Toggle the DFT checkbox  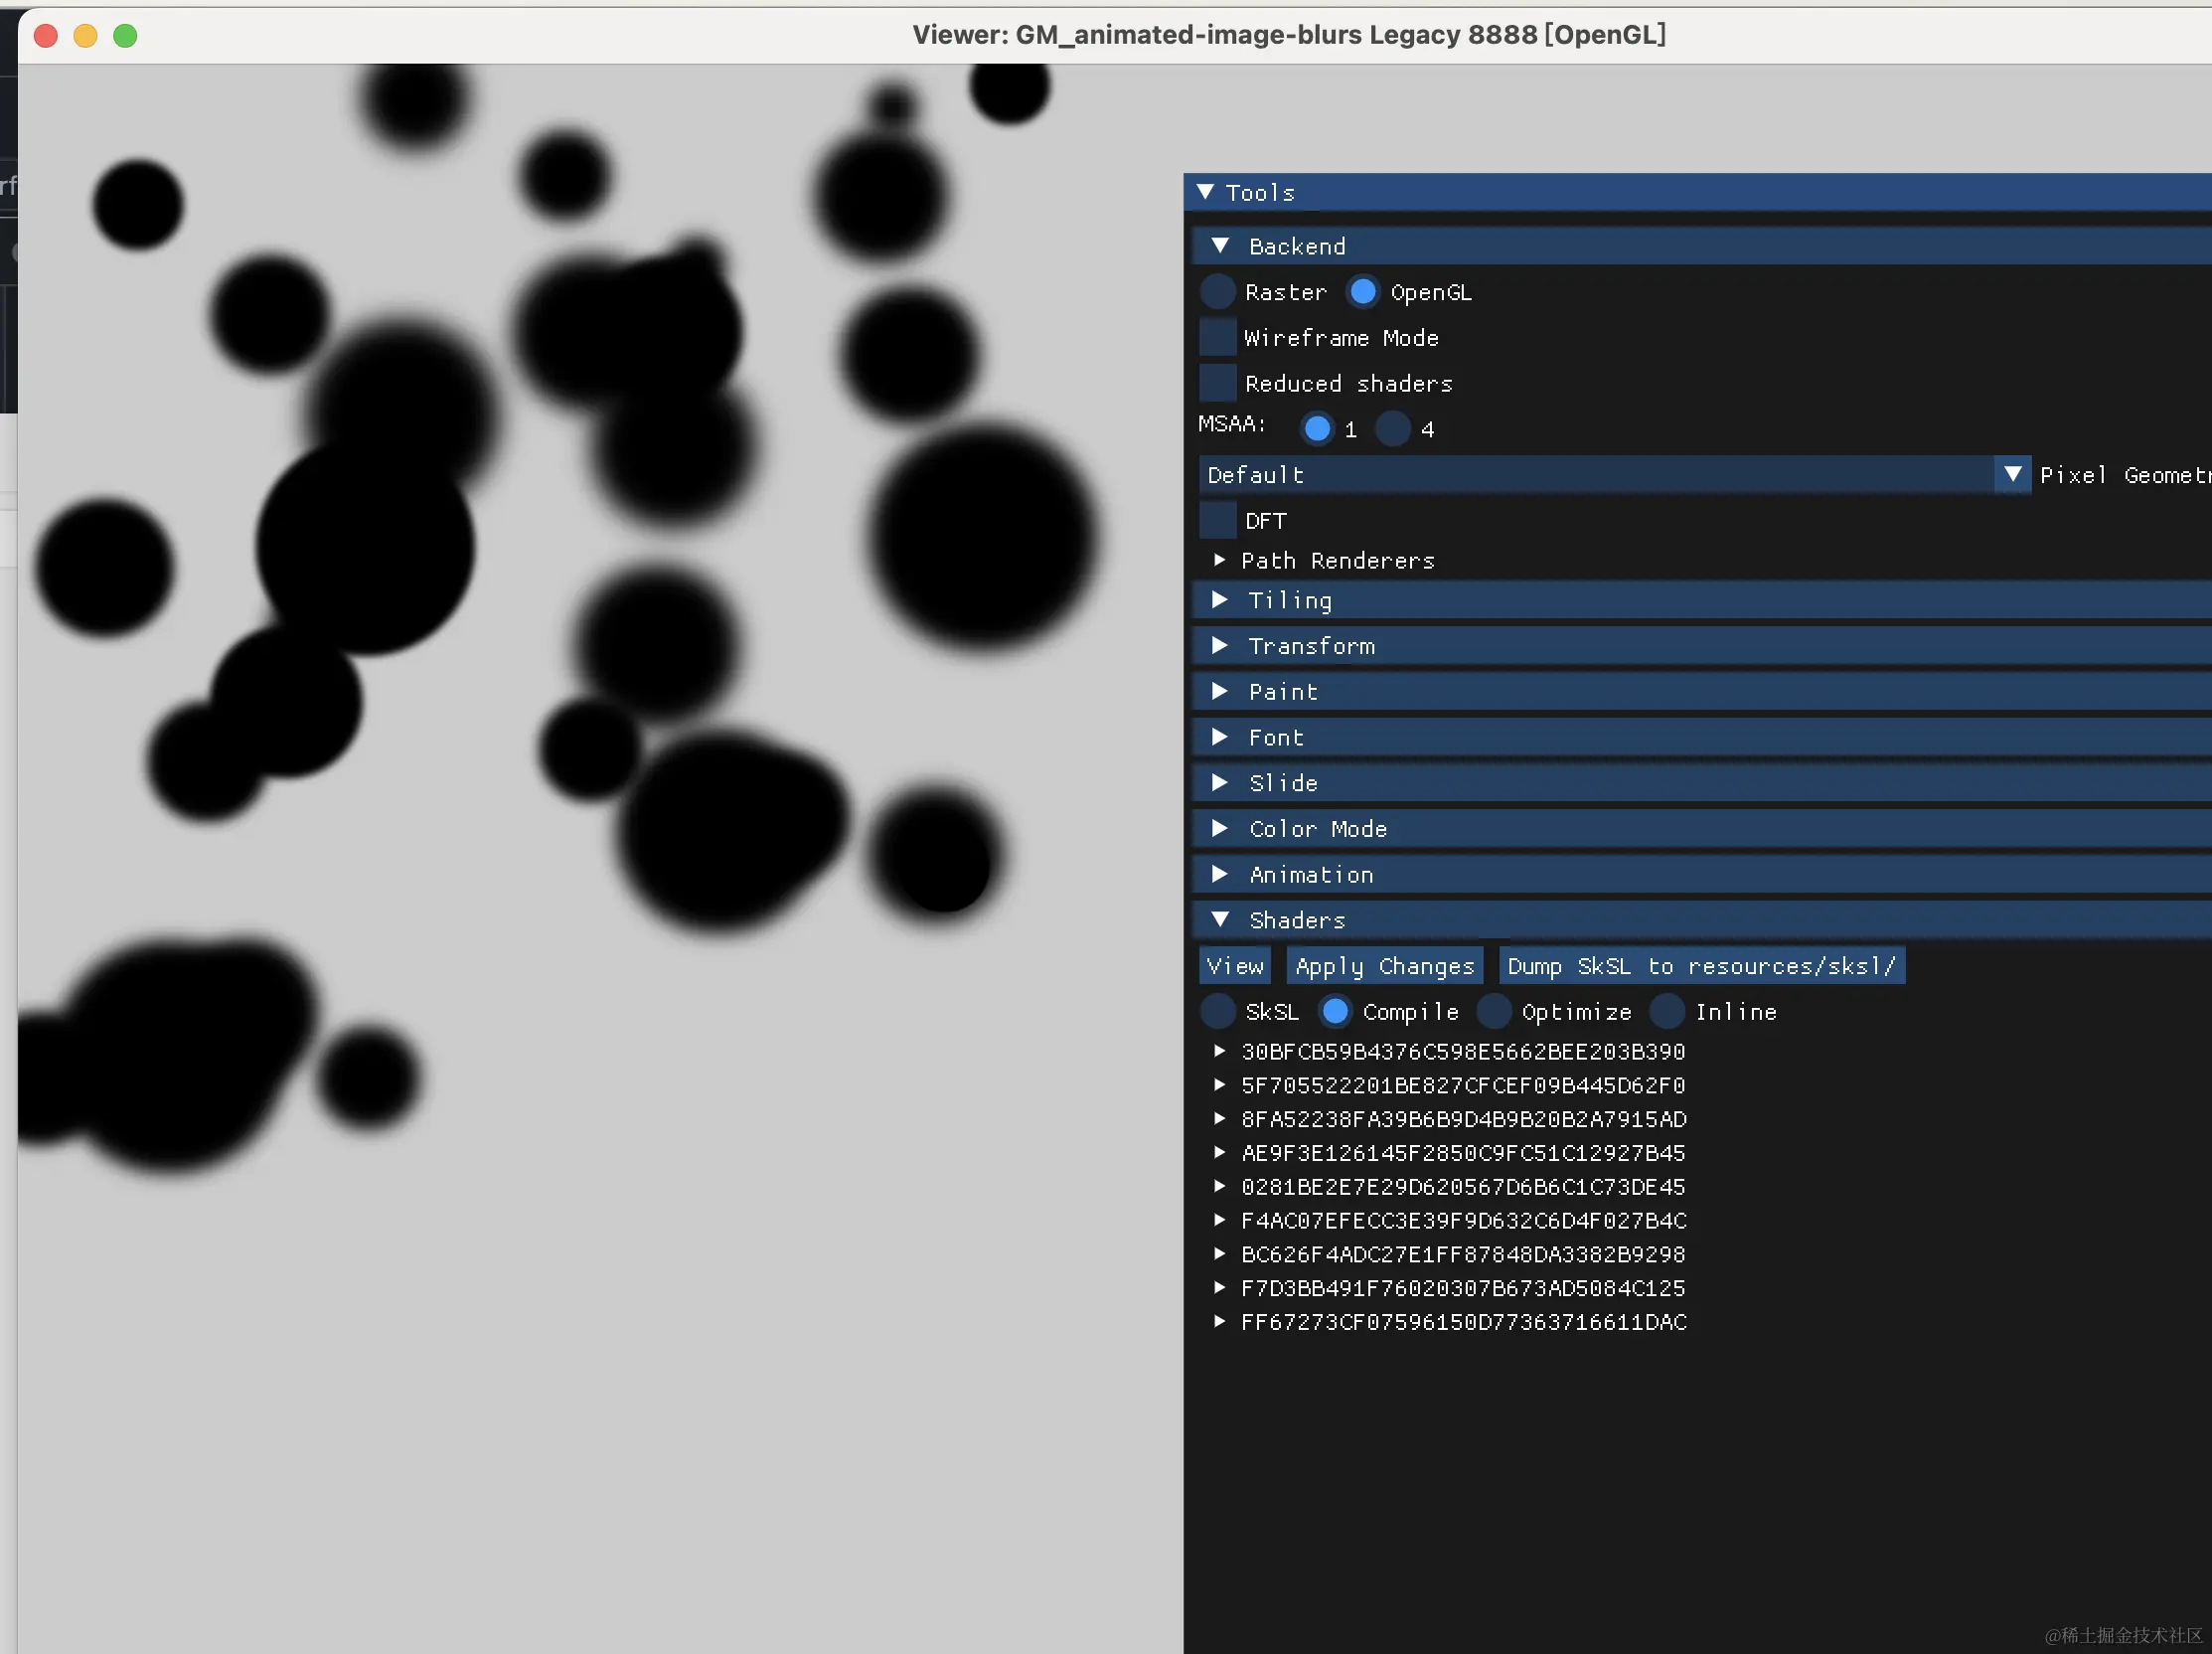(1217, 521)
